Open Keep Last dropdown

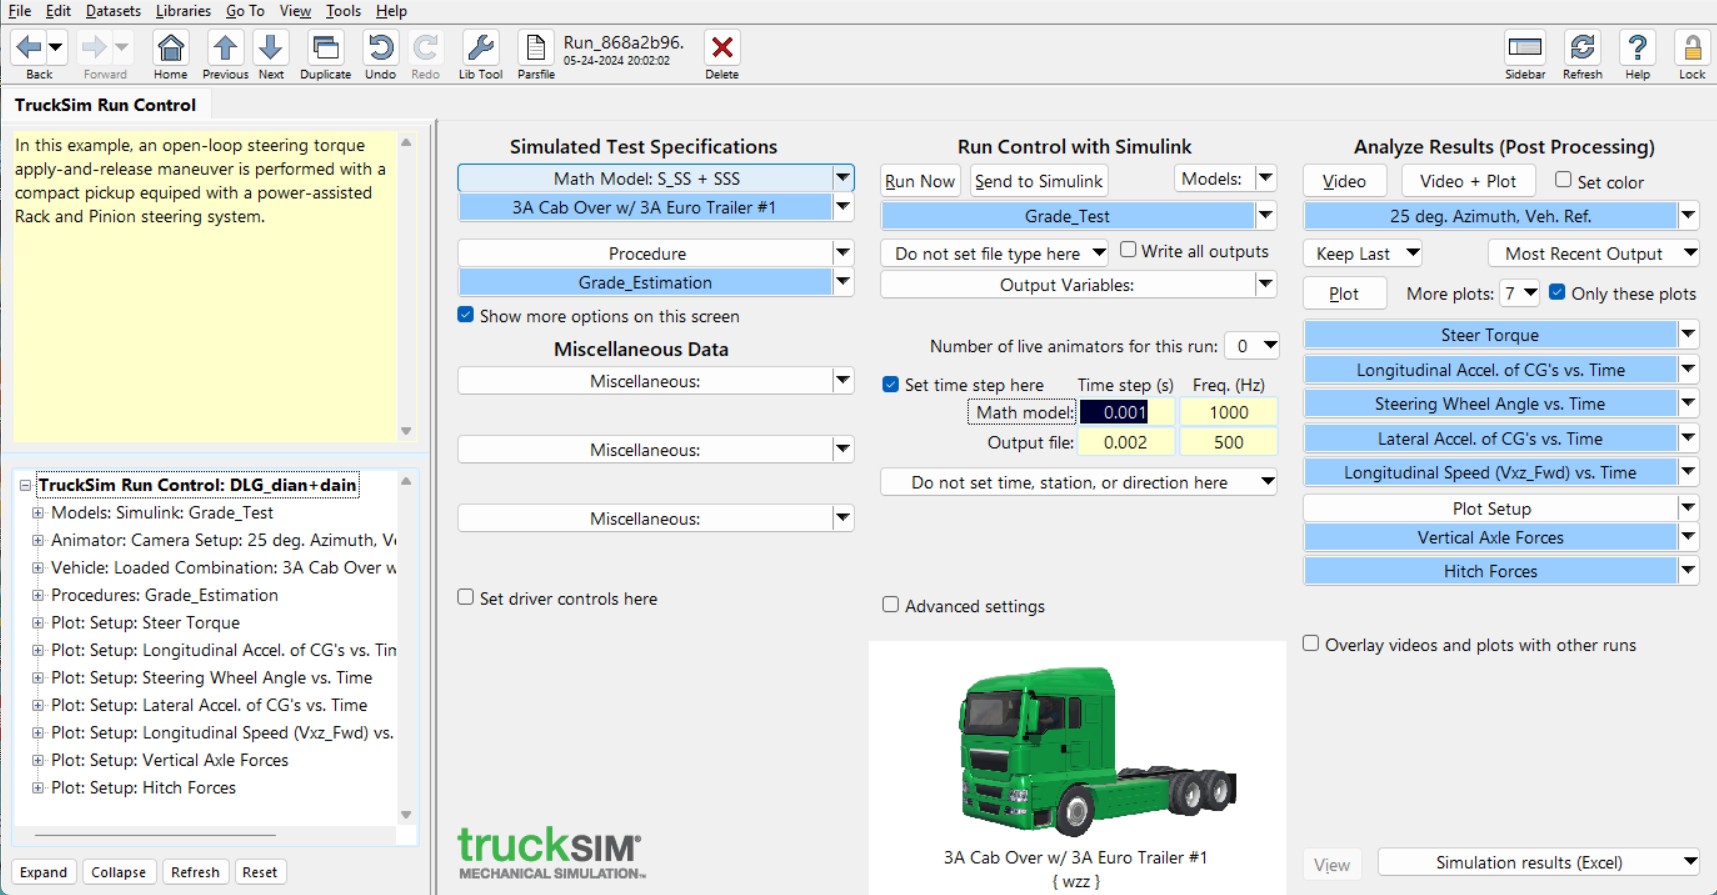[x=1363, y=253]
